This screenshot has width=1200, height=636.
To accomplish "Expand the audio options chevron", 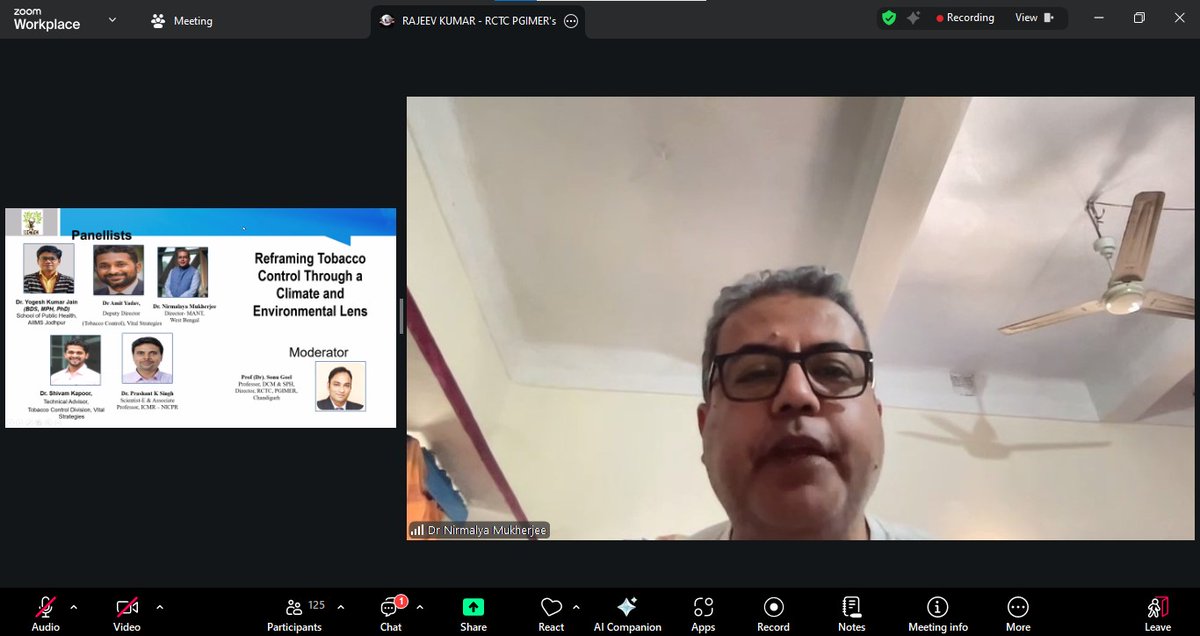I will [x=74, y=606].
